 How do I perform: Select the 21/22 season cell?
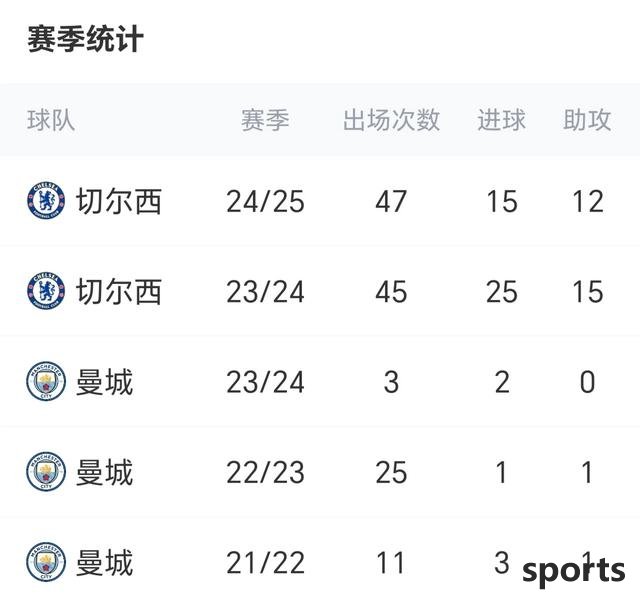coord(265,563)
